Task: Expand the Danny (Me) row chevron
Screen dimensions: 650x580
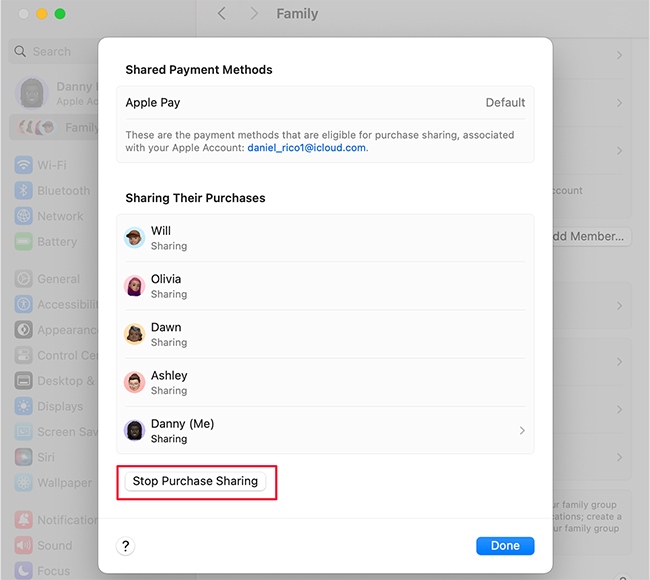Action: click(522, 431)
